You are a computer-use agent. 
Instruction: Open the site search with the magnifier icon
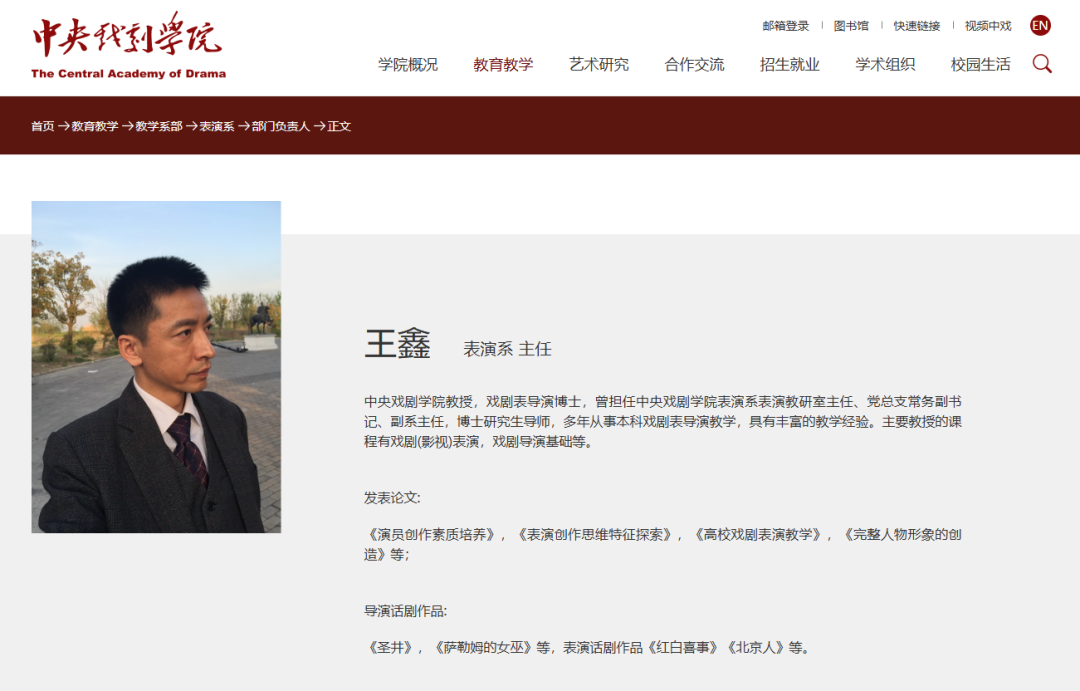[x=1042, y=63]
